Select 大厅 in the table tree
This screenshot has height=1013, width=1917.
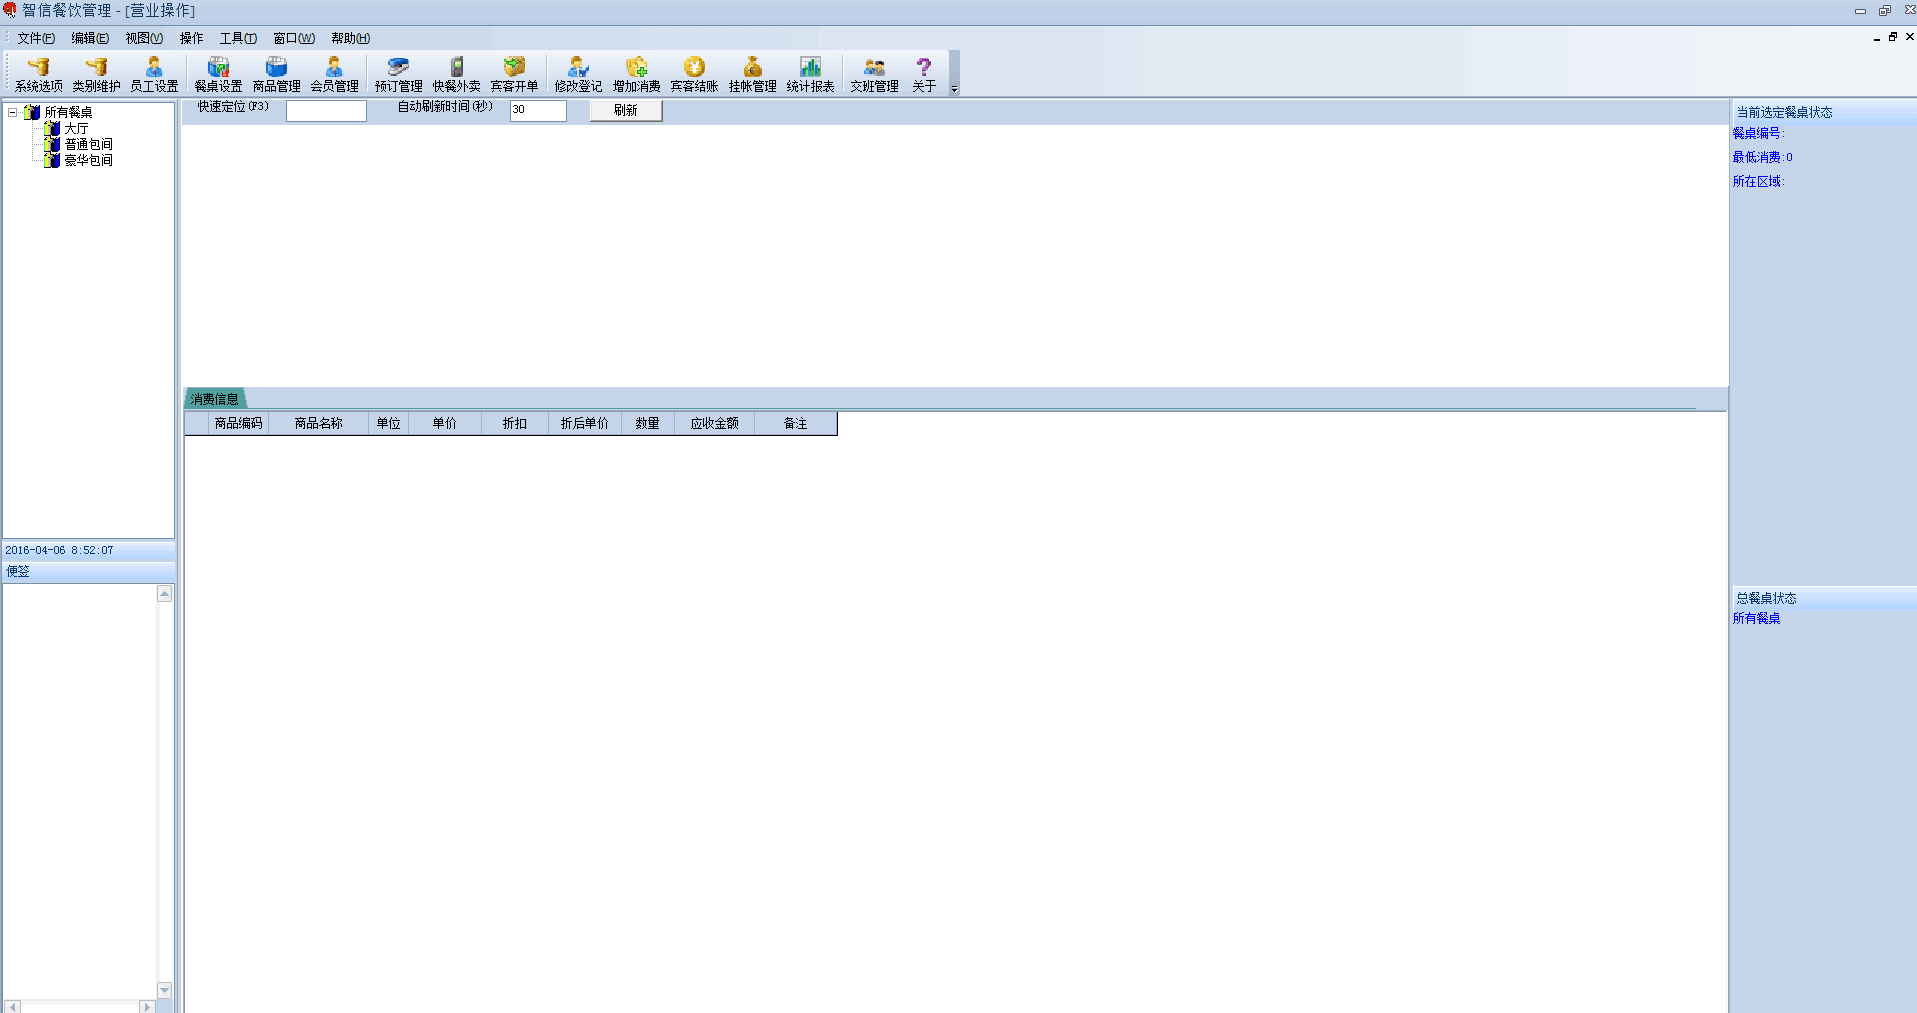pos(76,129)
